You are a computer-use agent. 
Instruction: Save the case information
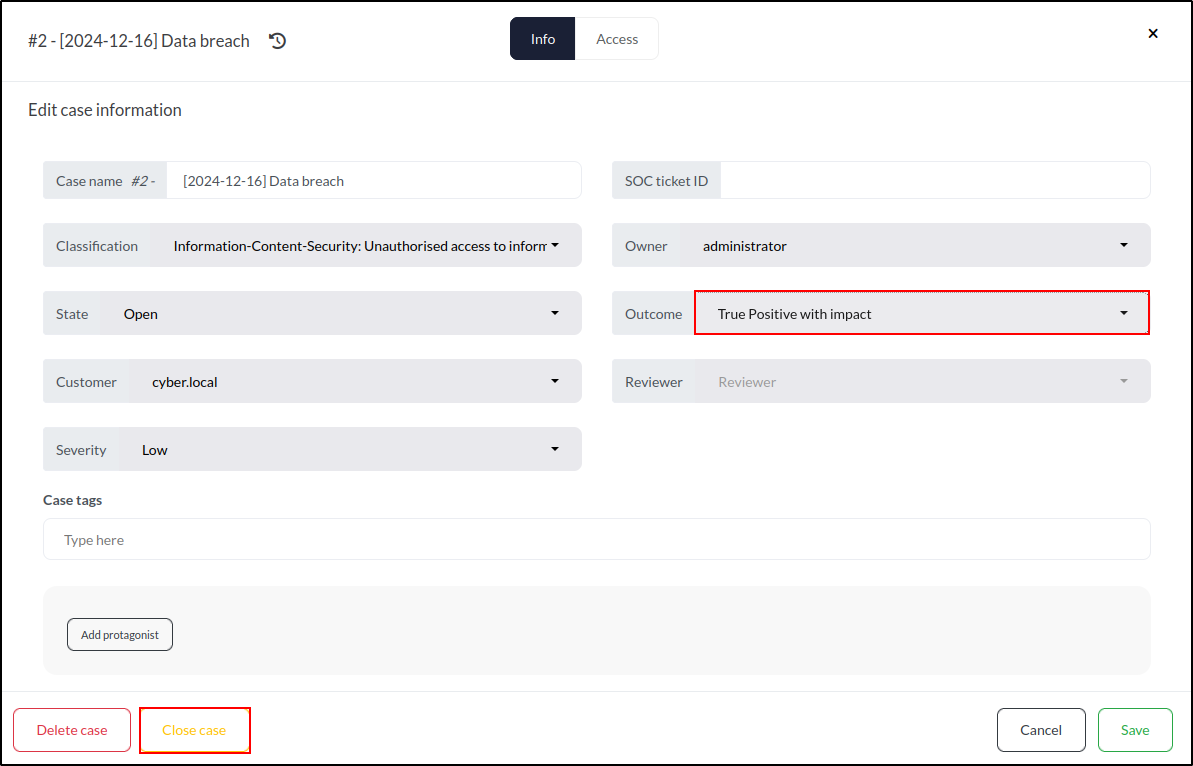click(x=1134, y=729)
